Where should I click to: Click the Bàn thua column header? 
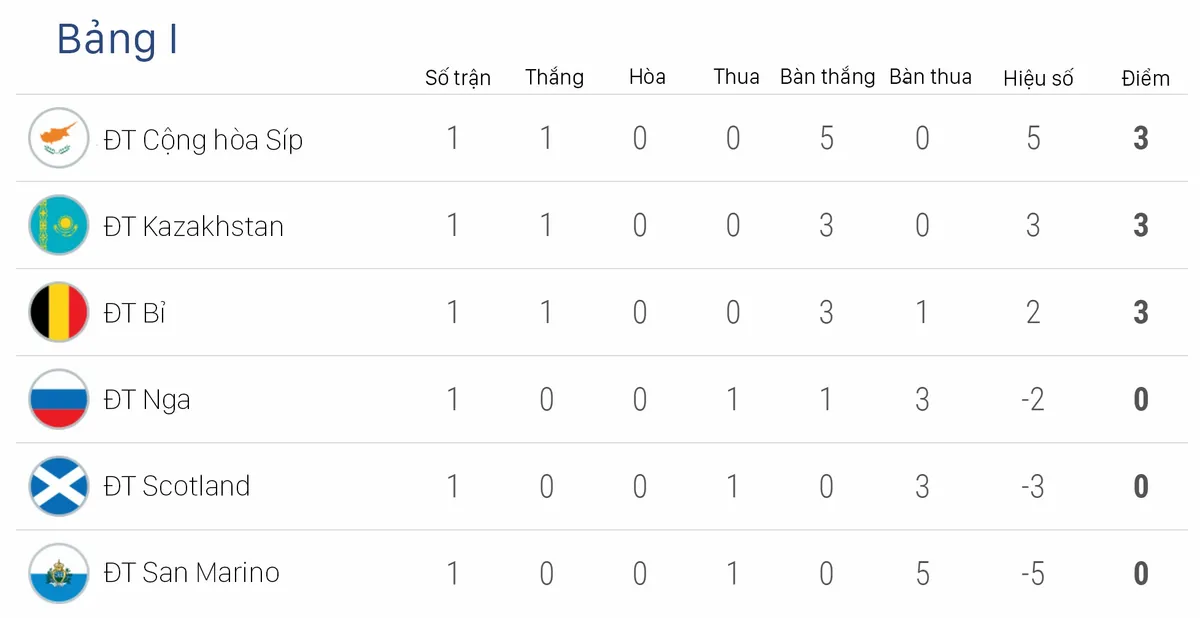pos(930,77)
